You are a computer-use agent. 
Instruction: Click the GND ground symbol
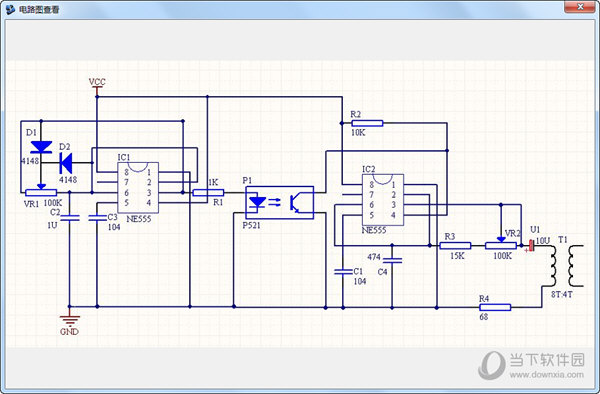click(x=69, y=320)
